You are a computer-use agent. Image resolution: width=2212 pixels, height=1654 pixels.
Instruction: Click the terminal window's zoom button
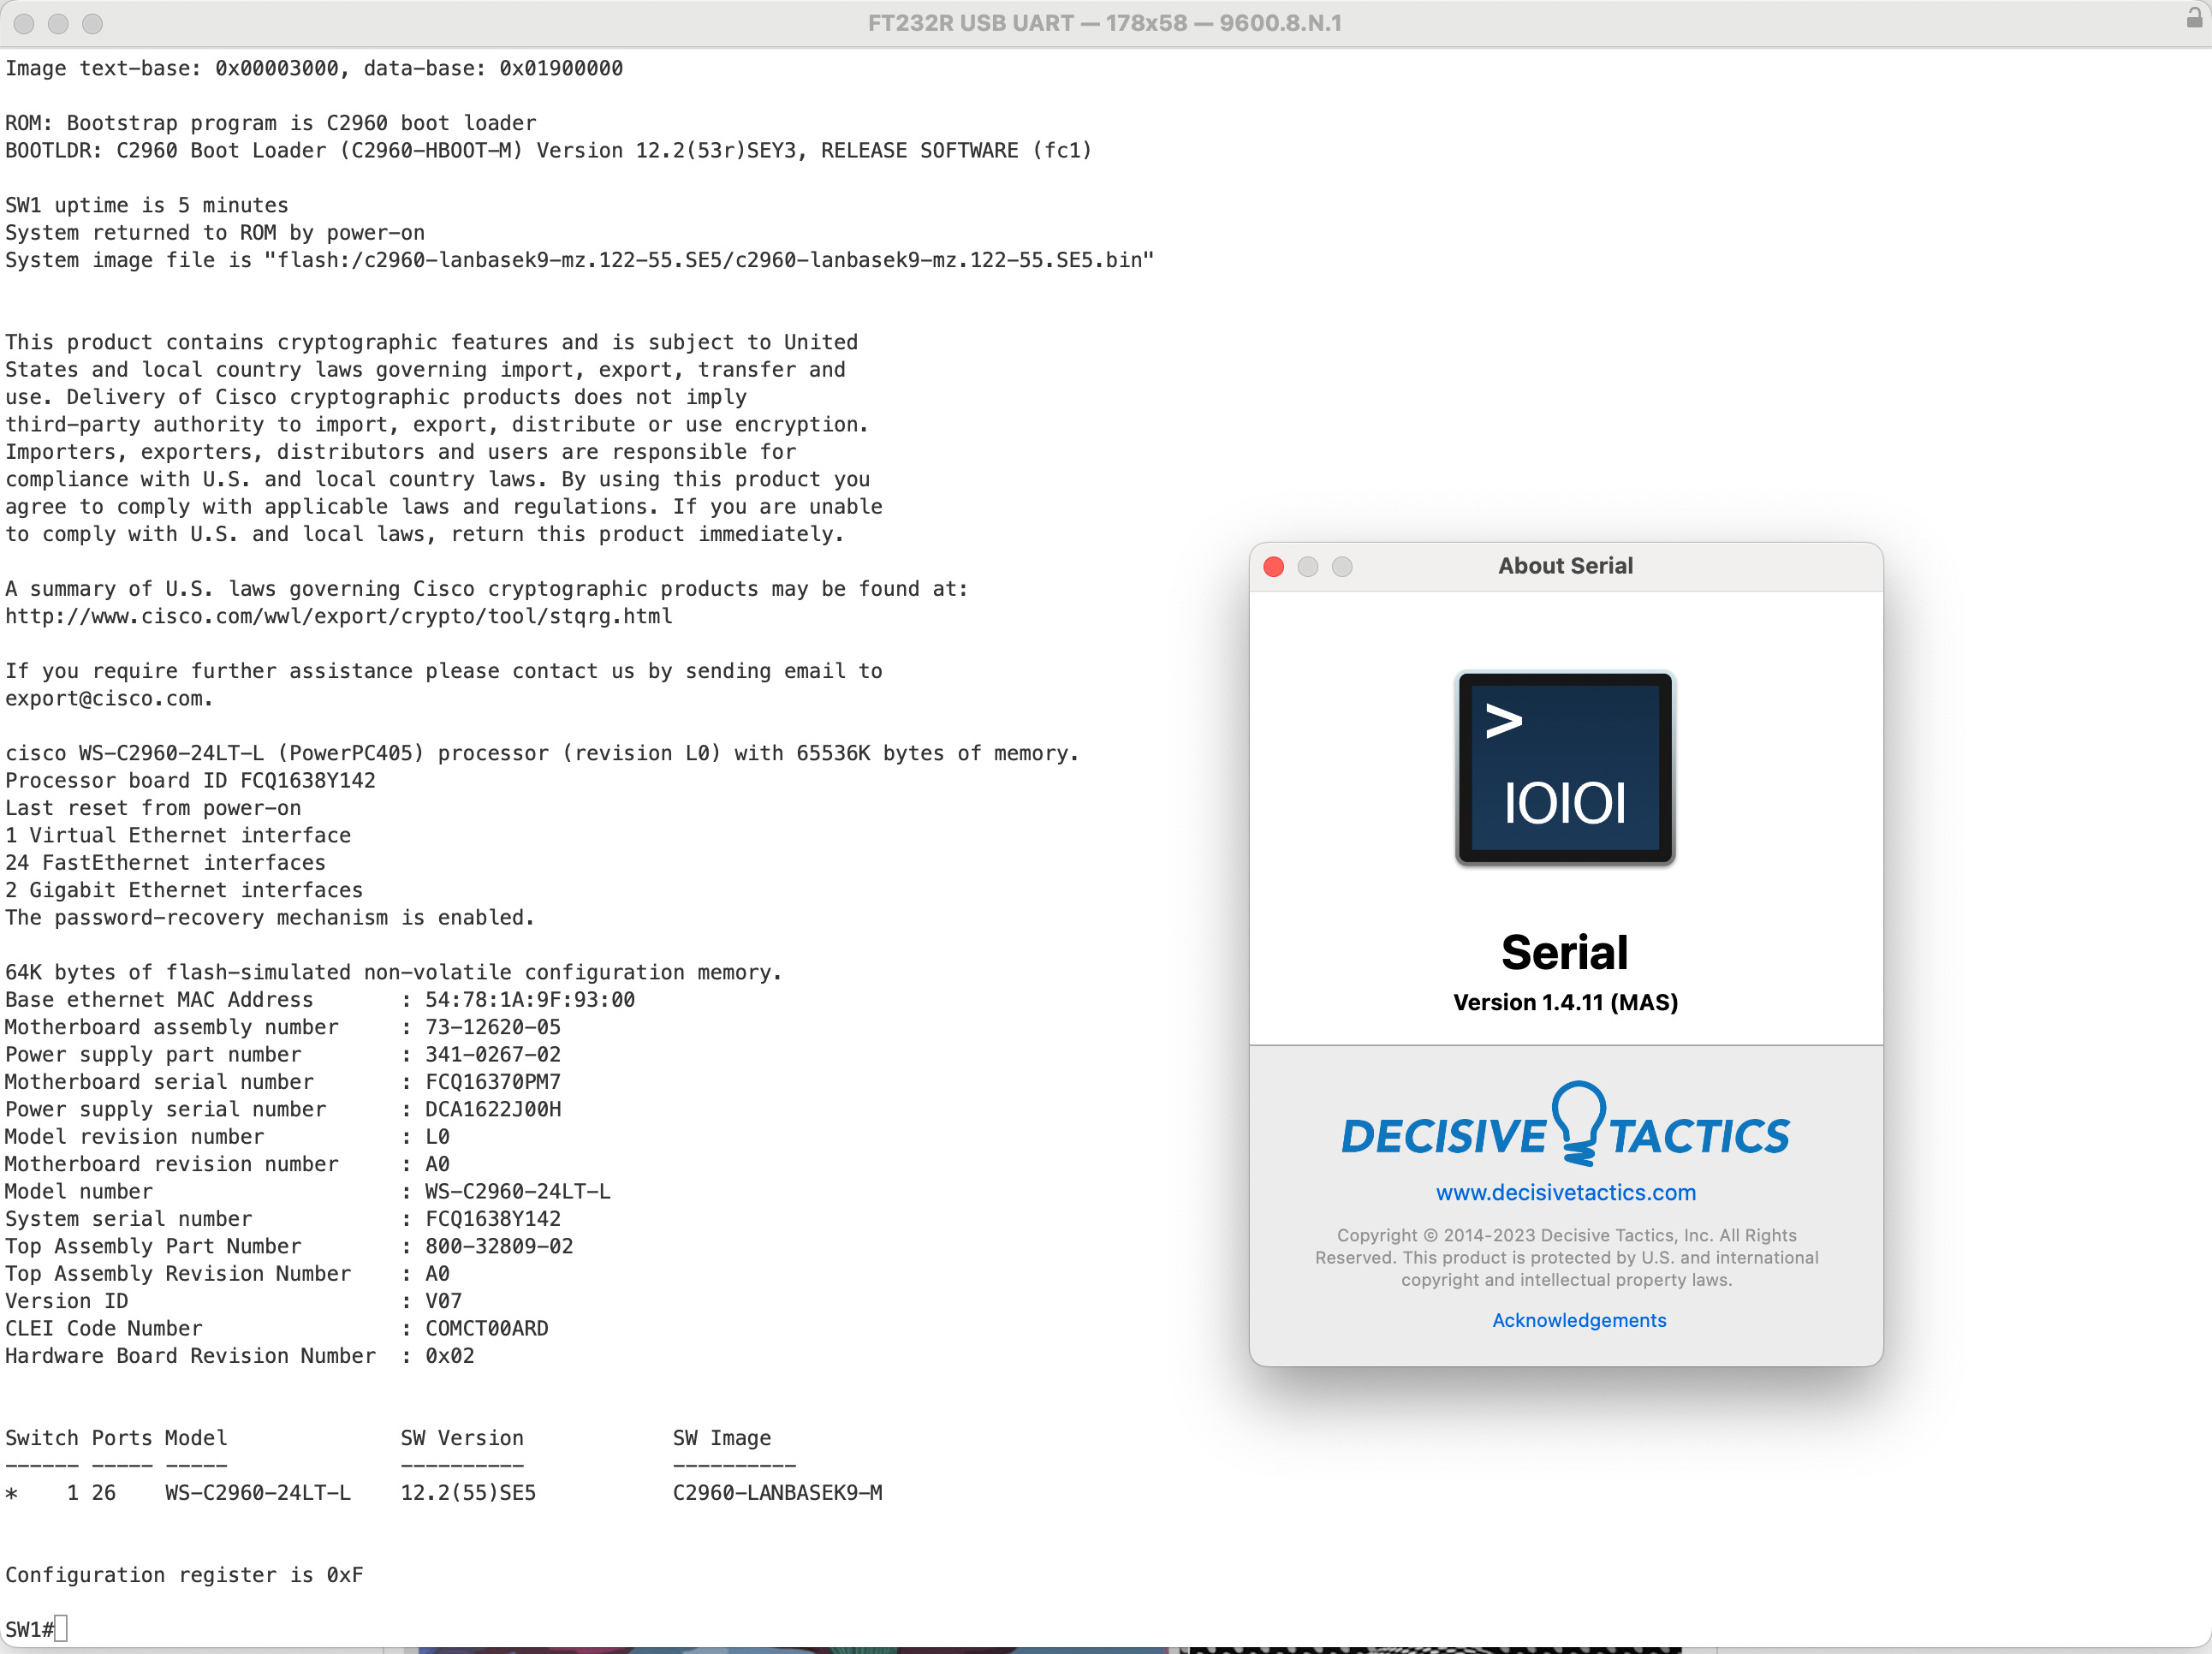coord(92,23)
